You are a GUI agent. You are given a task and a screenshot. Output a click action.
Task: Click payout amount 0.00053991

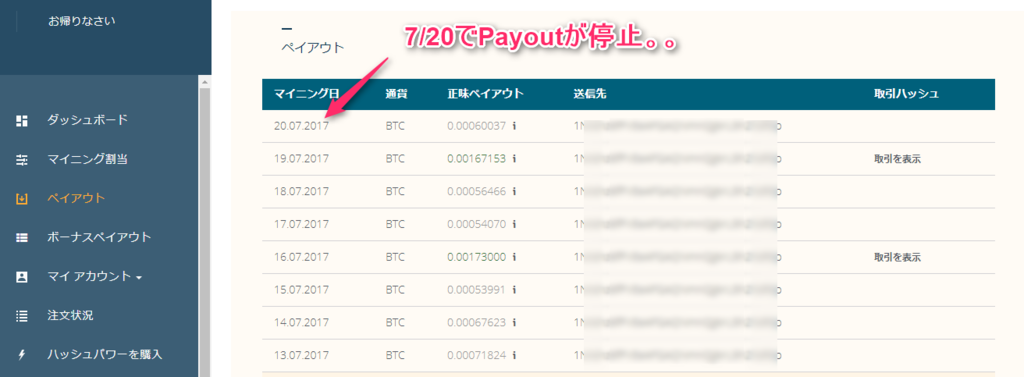477,289
